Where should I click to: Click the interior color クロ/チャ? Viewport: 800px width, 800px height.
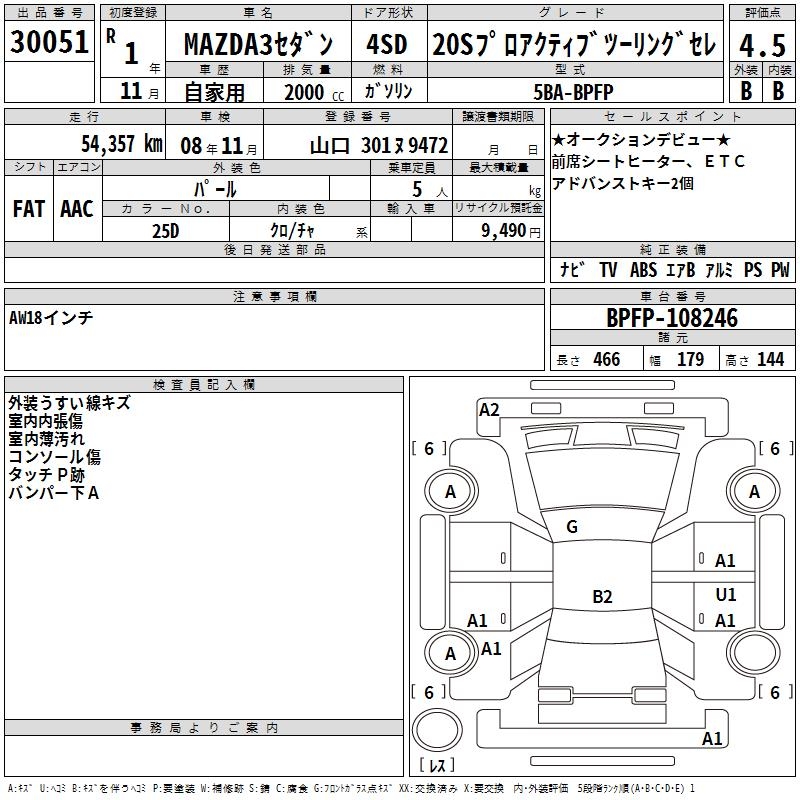tap(292, 230)
